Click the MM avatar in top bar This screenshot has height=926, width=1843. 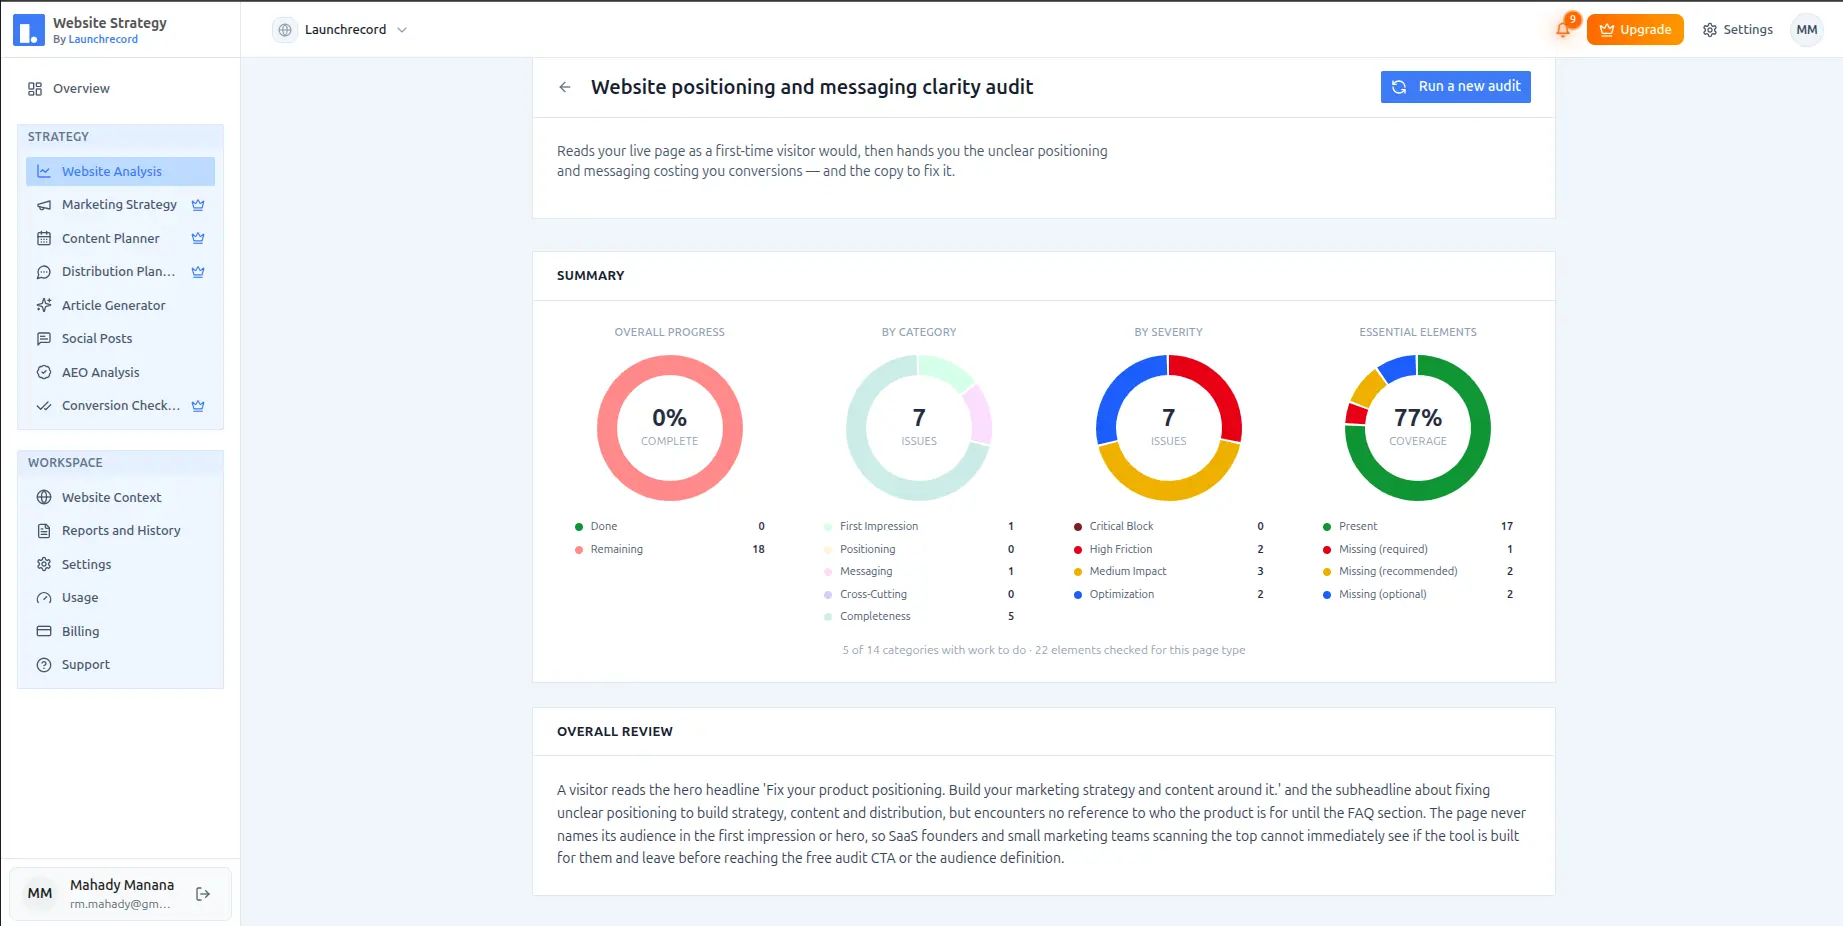[x=1806, y=30]
